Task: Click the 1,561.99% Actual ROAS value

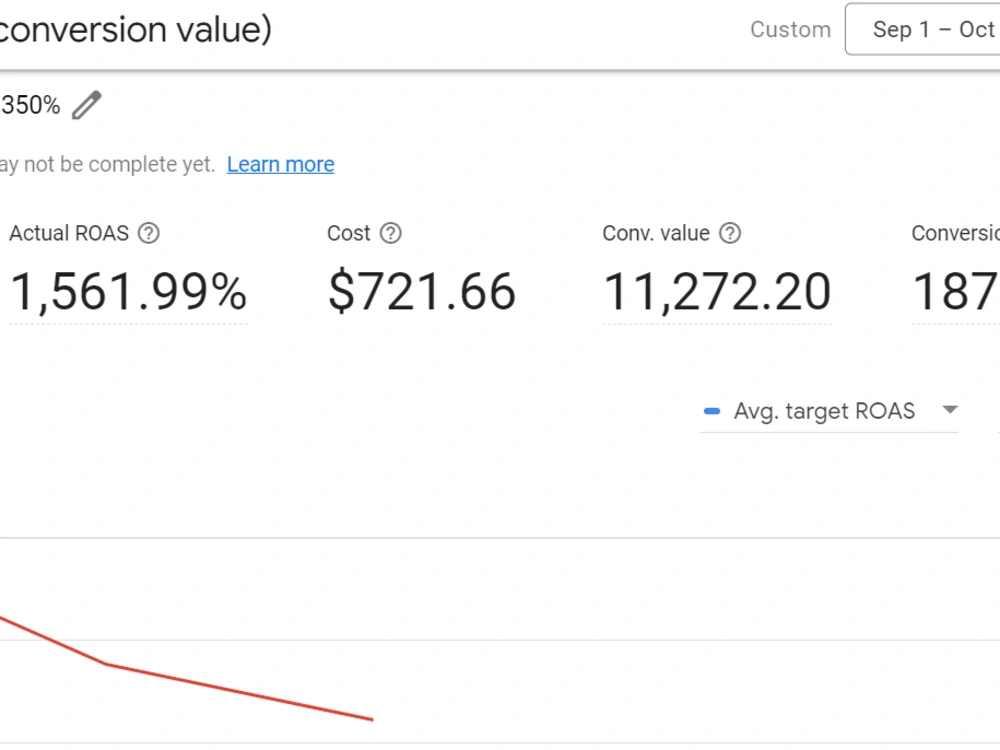Action: pos(128,292)
